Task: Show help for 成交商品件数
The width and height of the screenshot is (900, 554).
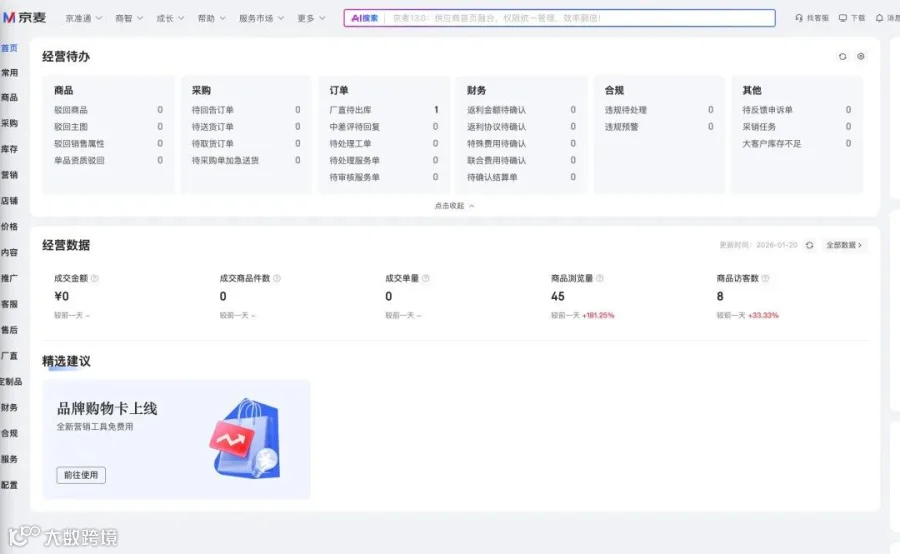Action: [x=277, y=278]
